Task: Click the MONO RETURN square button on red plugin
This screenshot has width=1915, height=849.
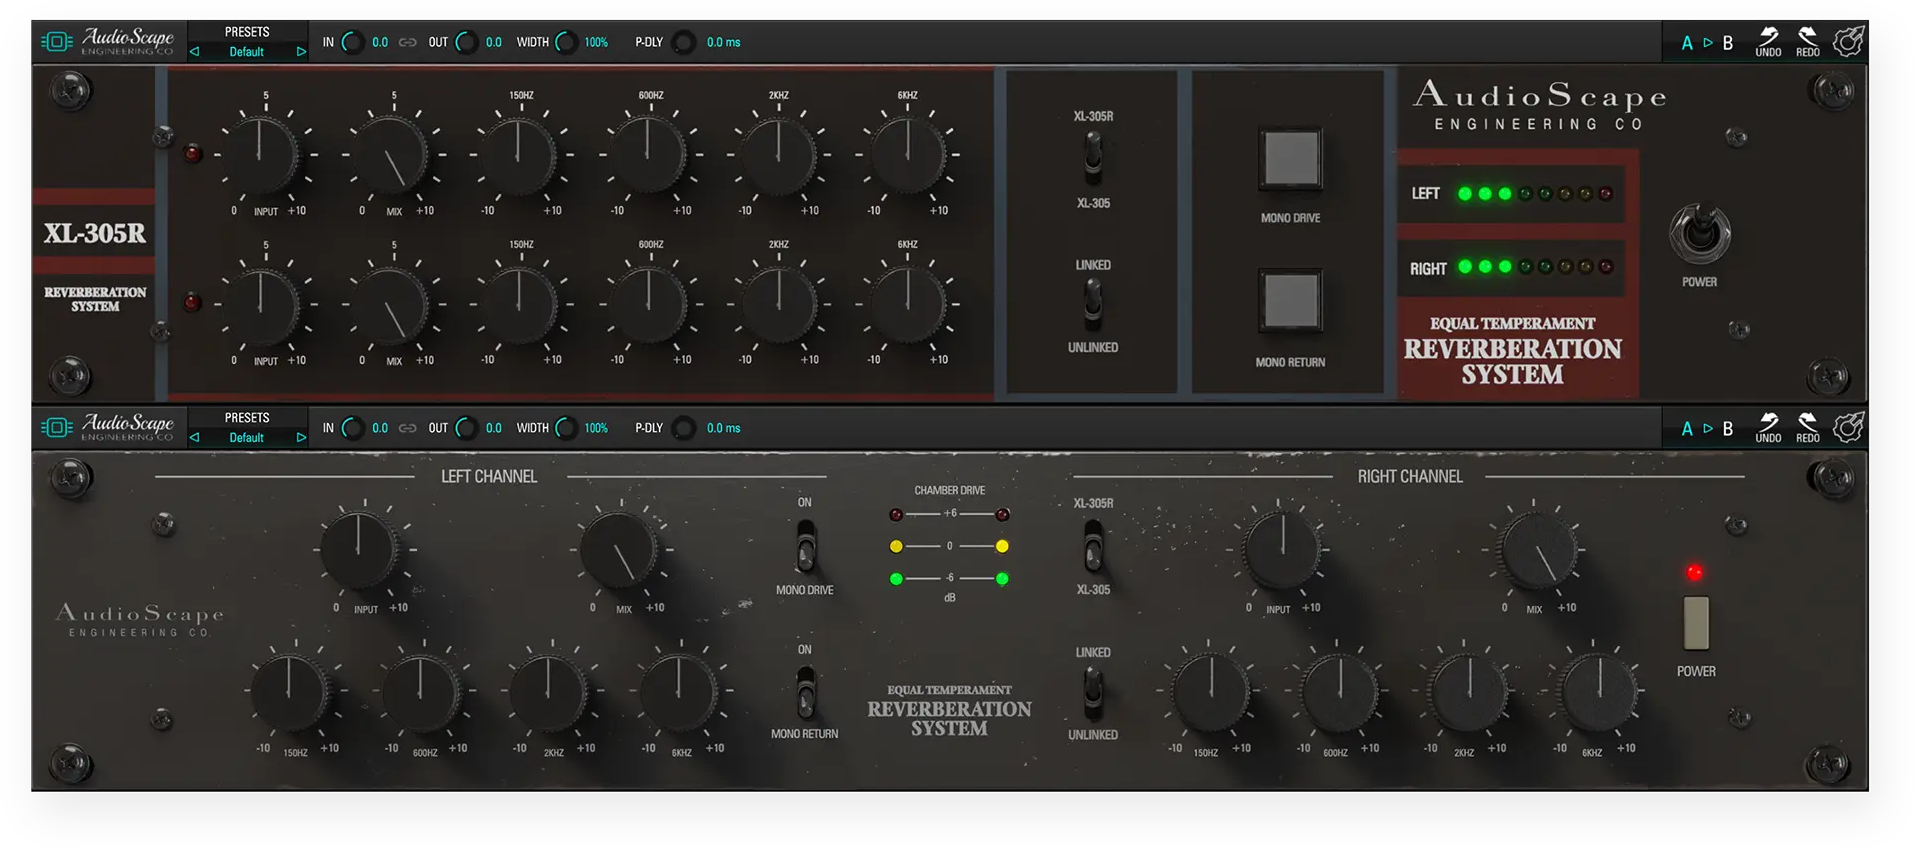Action: (x=1291, y=302)
